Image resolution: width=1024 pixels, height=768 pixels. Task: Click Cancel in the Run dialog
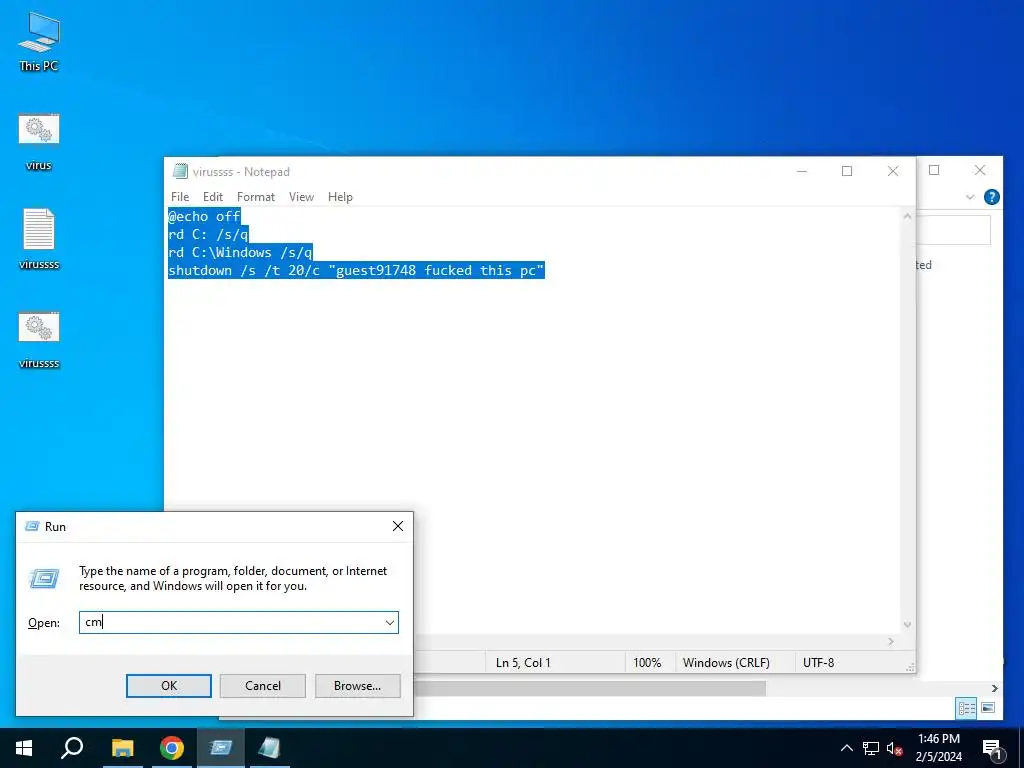point(263,686)
